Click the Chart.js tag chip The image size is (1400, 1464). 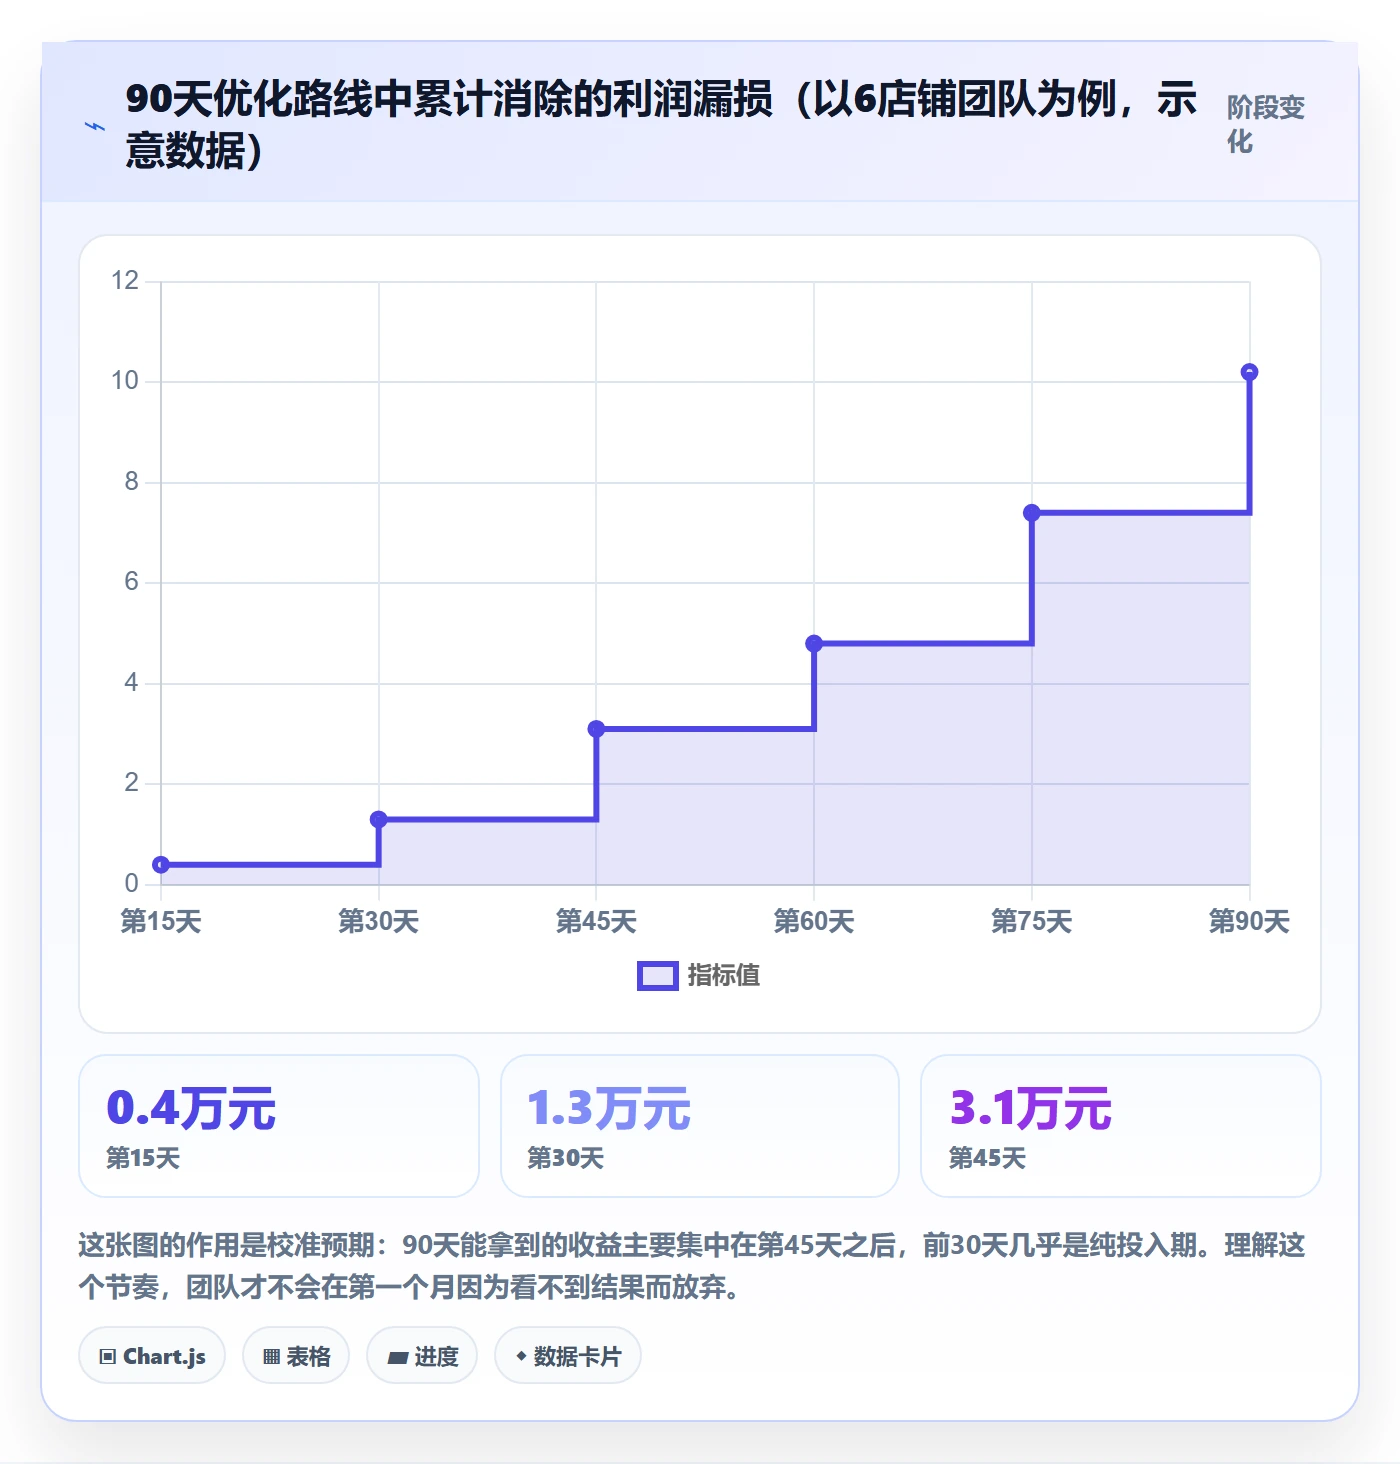click(152, 1356)
